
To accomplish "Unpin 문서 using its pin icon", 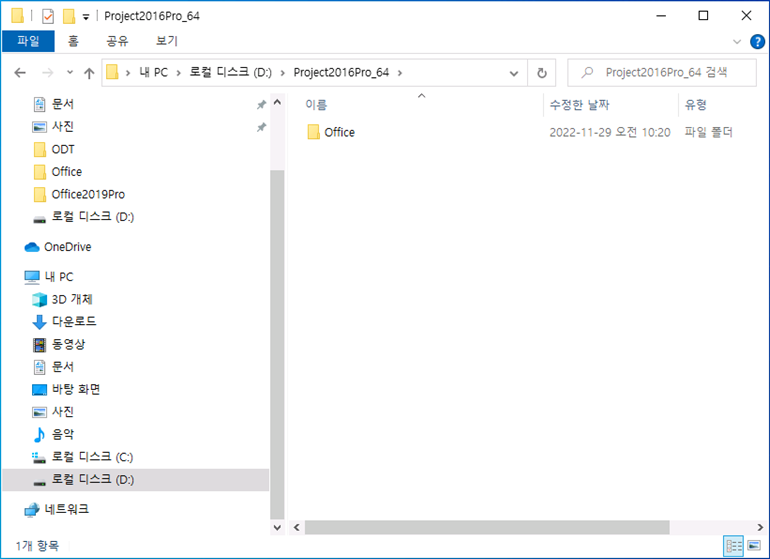I will point(261,105).
